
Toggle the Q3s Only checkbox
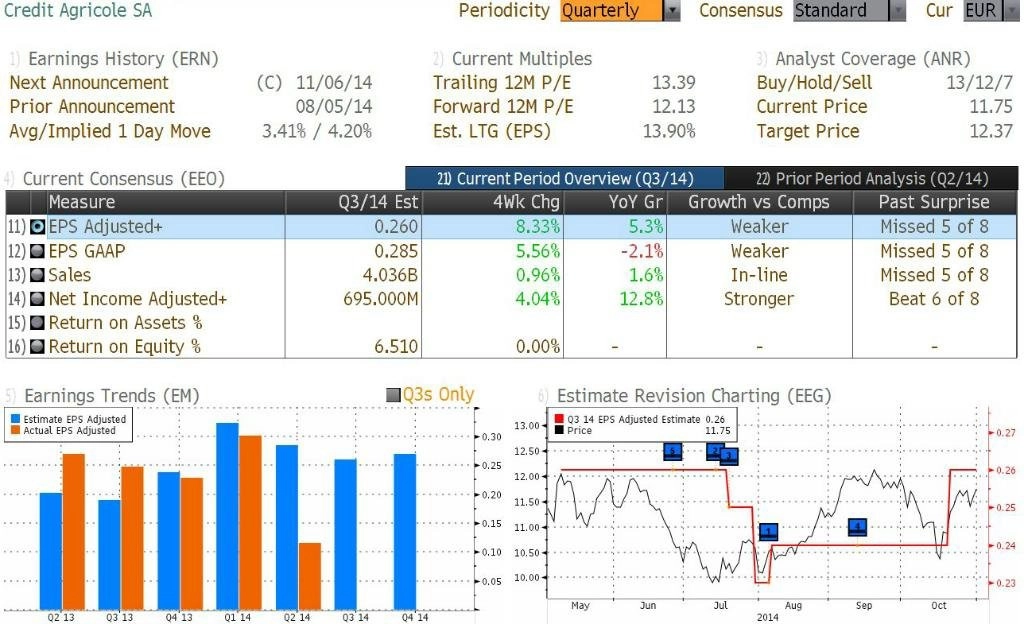pyautogui.click(x=393, y=395)
